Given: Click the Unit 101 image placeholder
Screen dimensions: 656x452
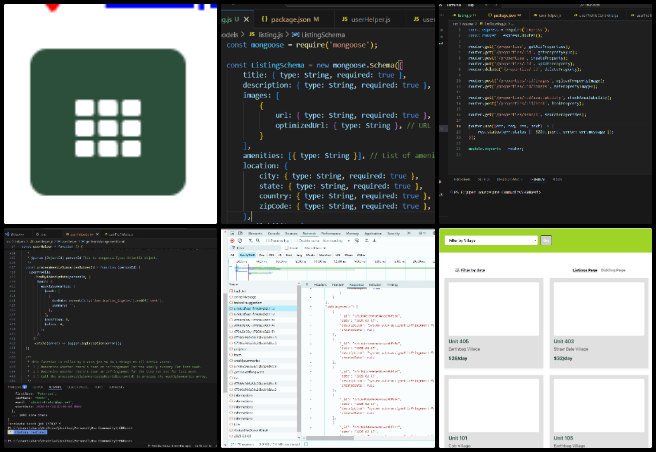Looking at the screenshot, I should pos(494,406).
